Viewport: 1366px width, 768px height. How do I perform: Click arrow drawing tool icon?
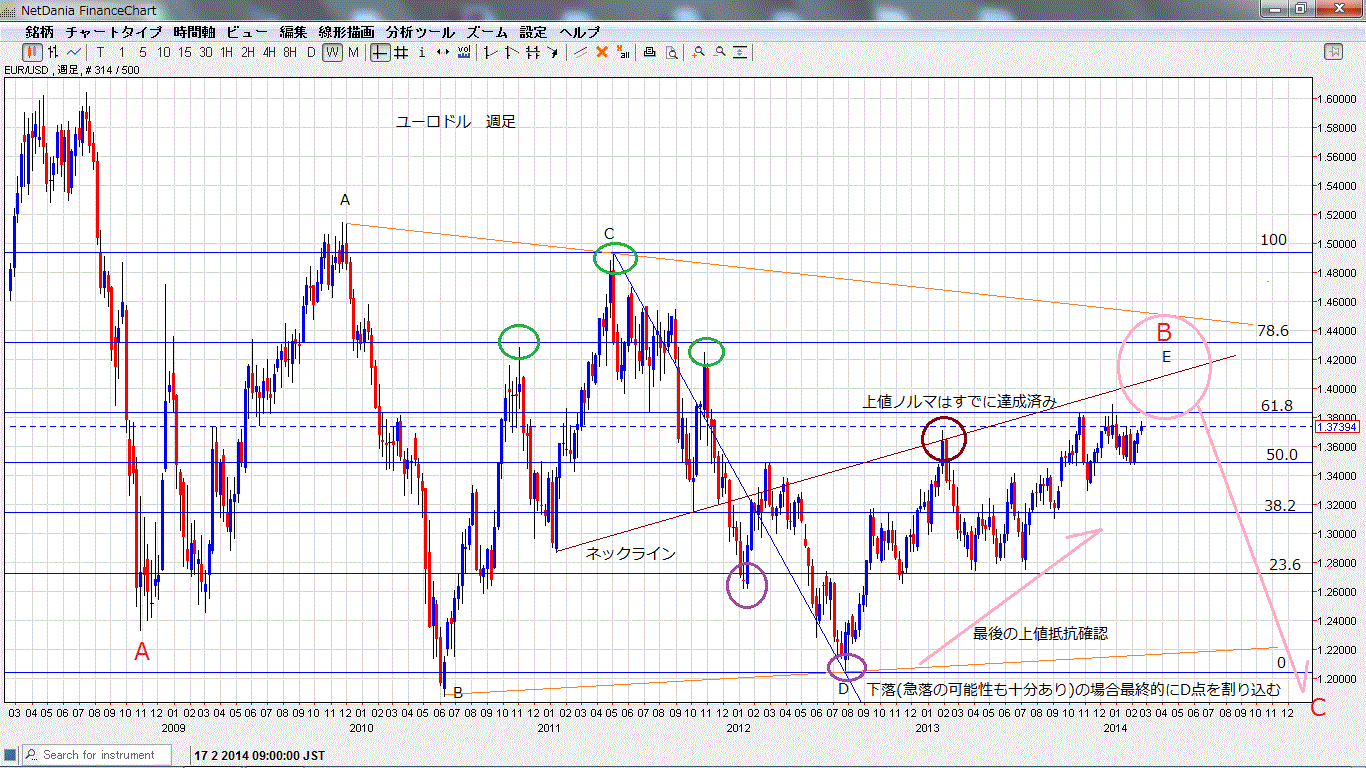553,52
